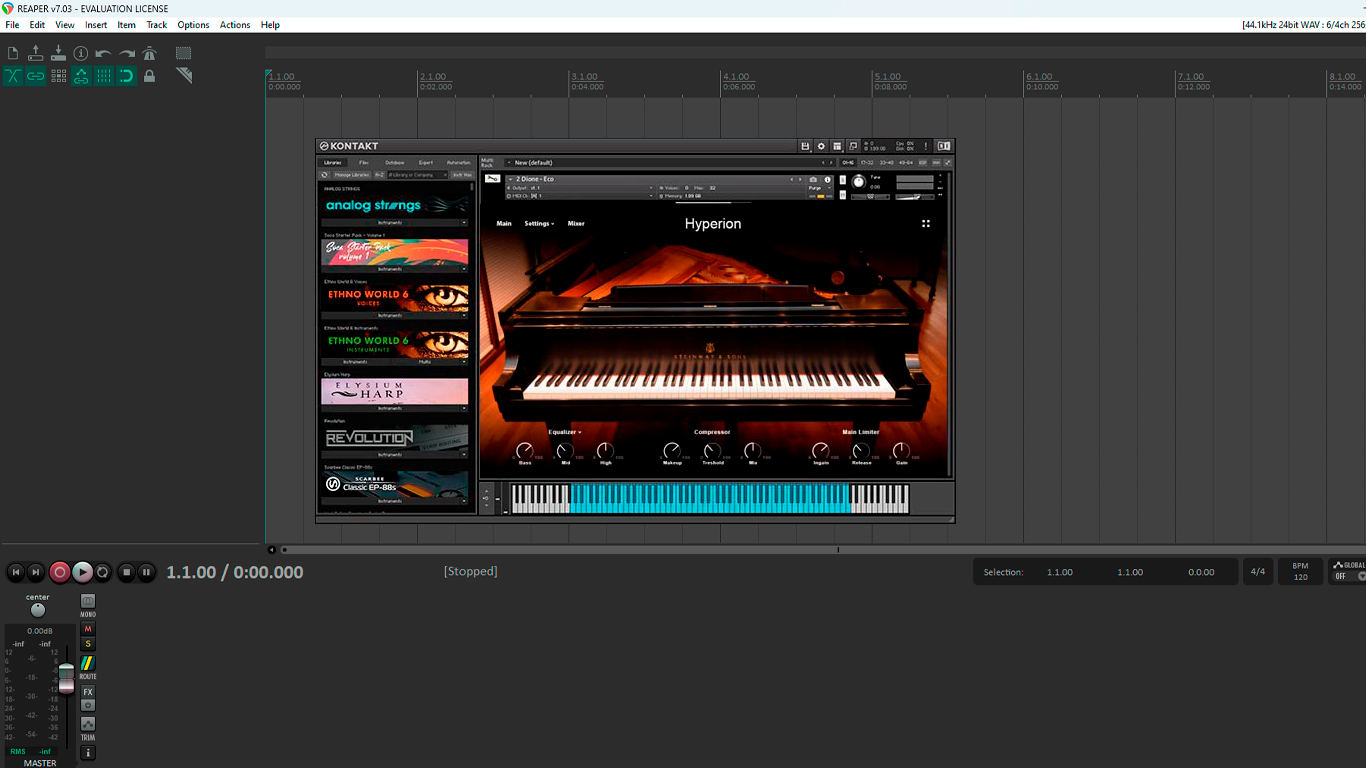Create a new project with the toolbar icon
Screen dimensions: 1366x768
tap(13, 53)
